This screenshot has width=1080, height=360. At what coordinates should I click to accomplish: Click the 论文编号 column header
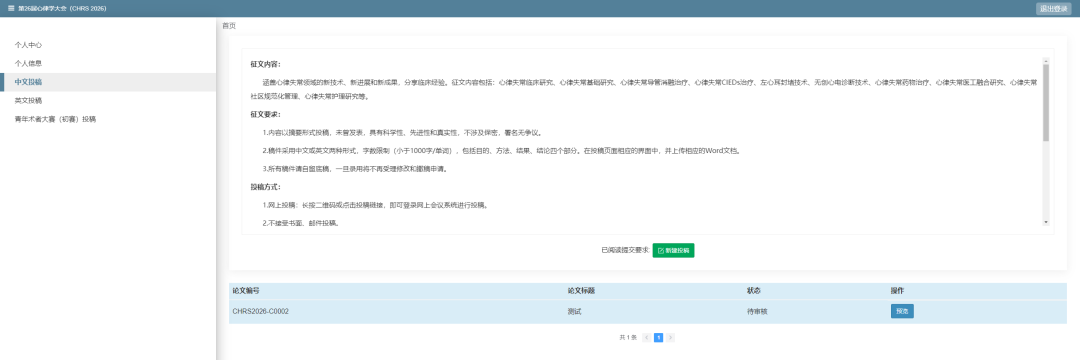246,290
